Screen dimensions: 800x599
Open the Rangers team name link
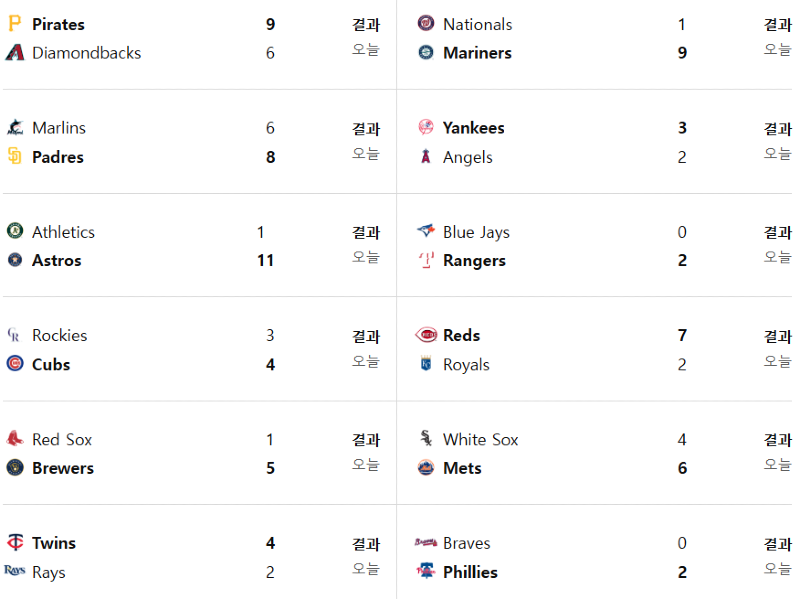pyautogui.click(x=474, y=261)
